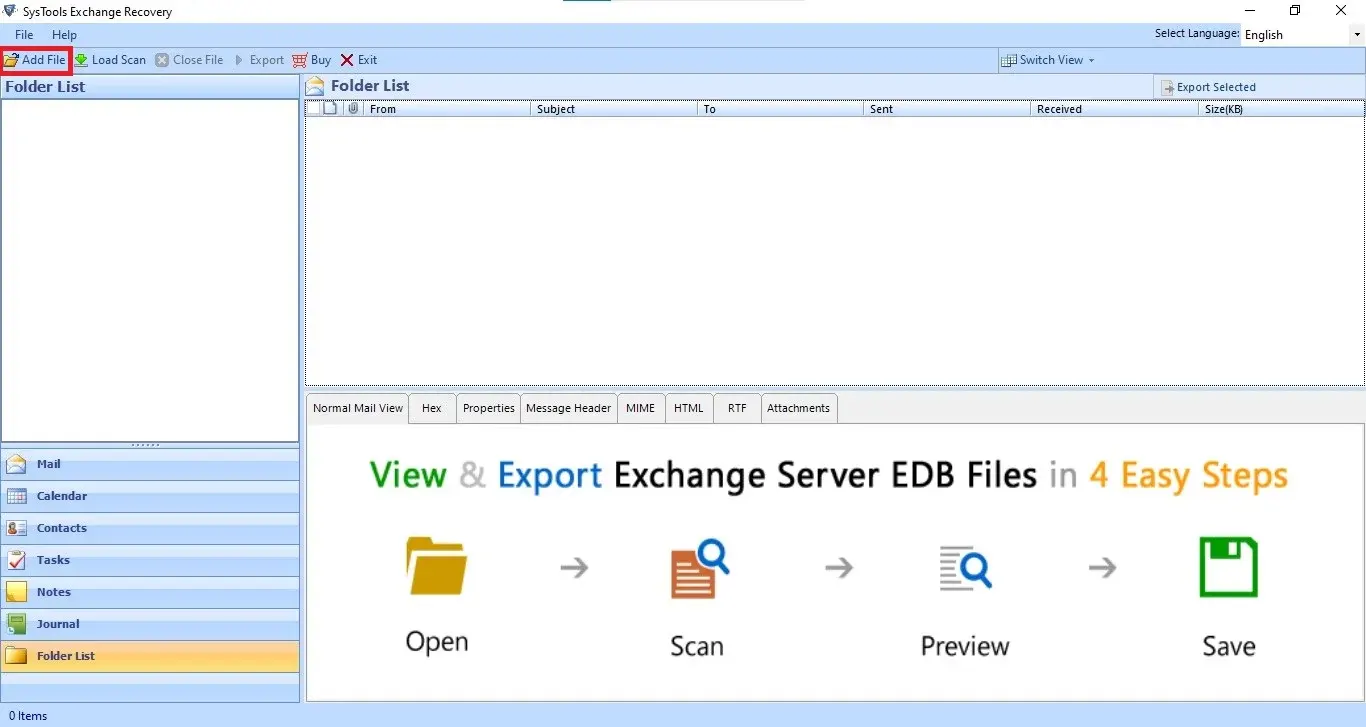The height and width of the screenshot is (727, 1366).
Task: Click the Close File toolbar button
Action: (x=189, y=60)
